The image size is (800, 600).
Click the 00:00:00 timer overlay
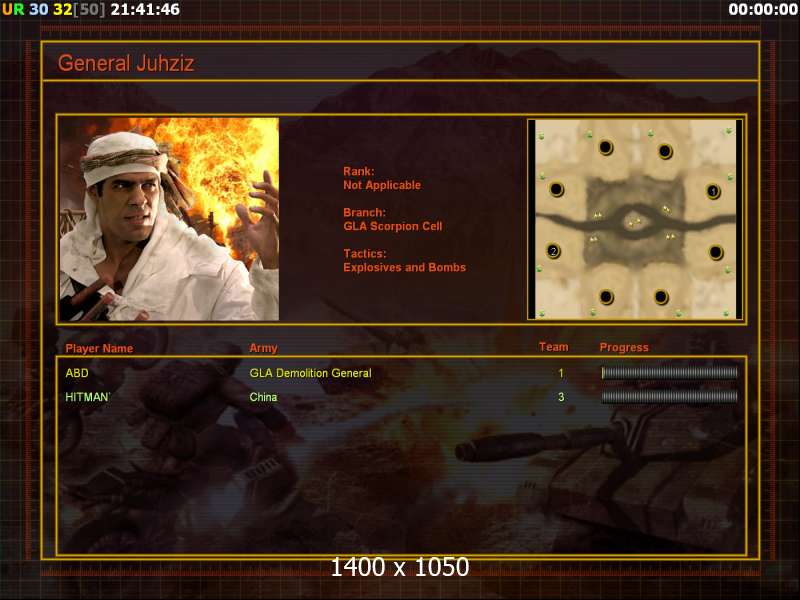[763, 9]
